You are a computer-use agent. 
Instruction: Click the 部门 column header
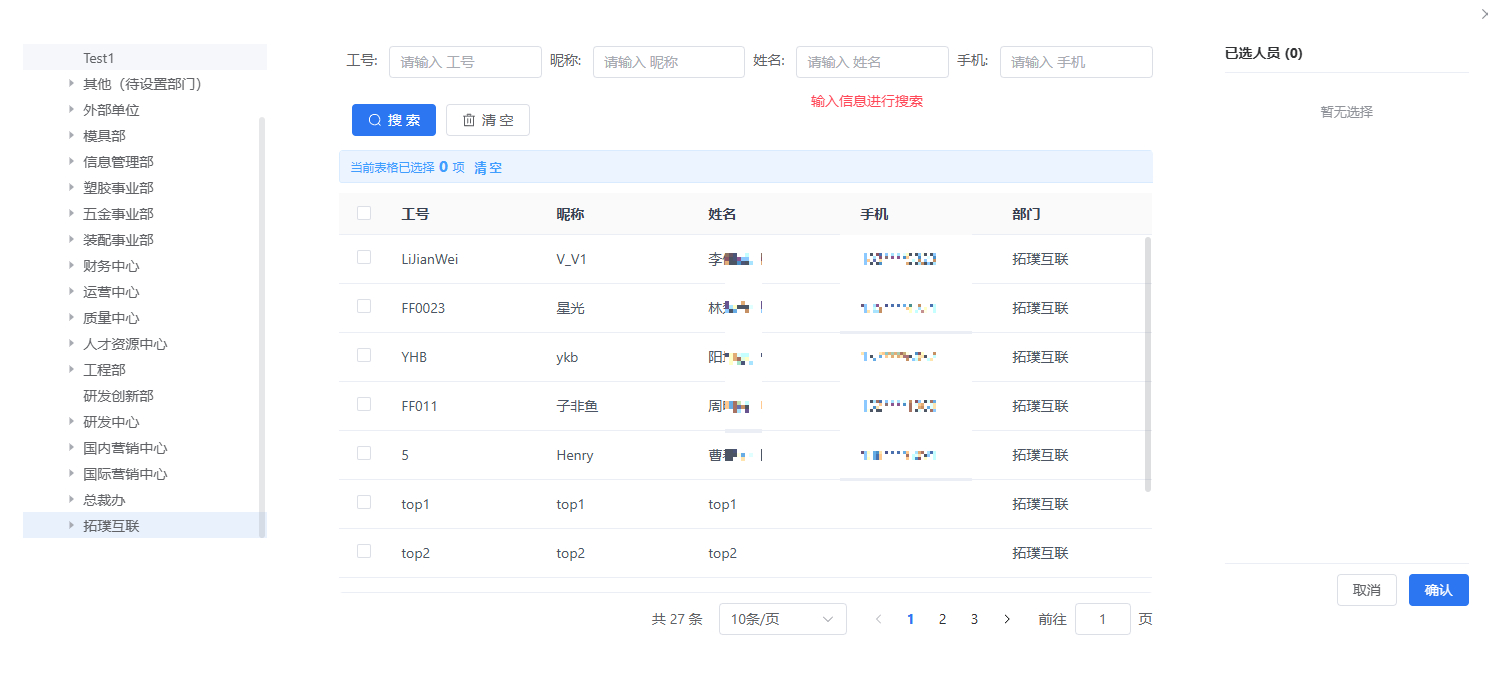click(1026, 214)
